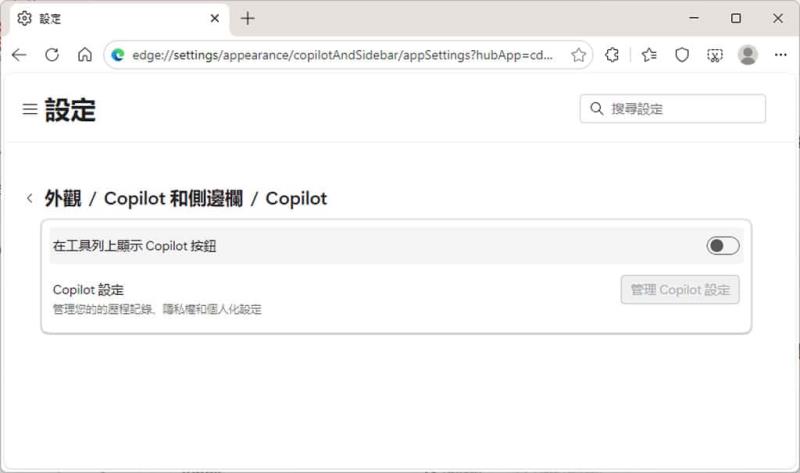Click the gear icon on the 設定 tab
Viewport: 800px width, 473px height.
pyautogui.click(x=24, y=18)
